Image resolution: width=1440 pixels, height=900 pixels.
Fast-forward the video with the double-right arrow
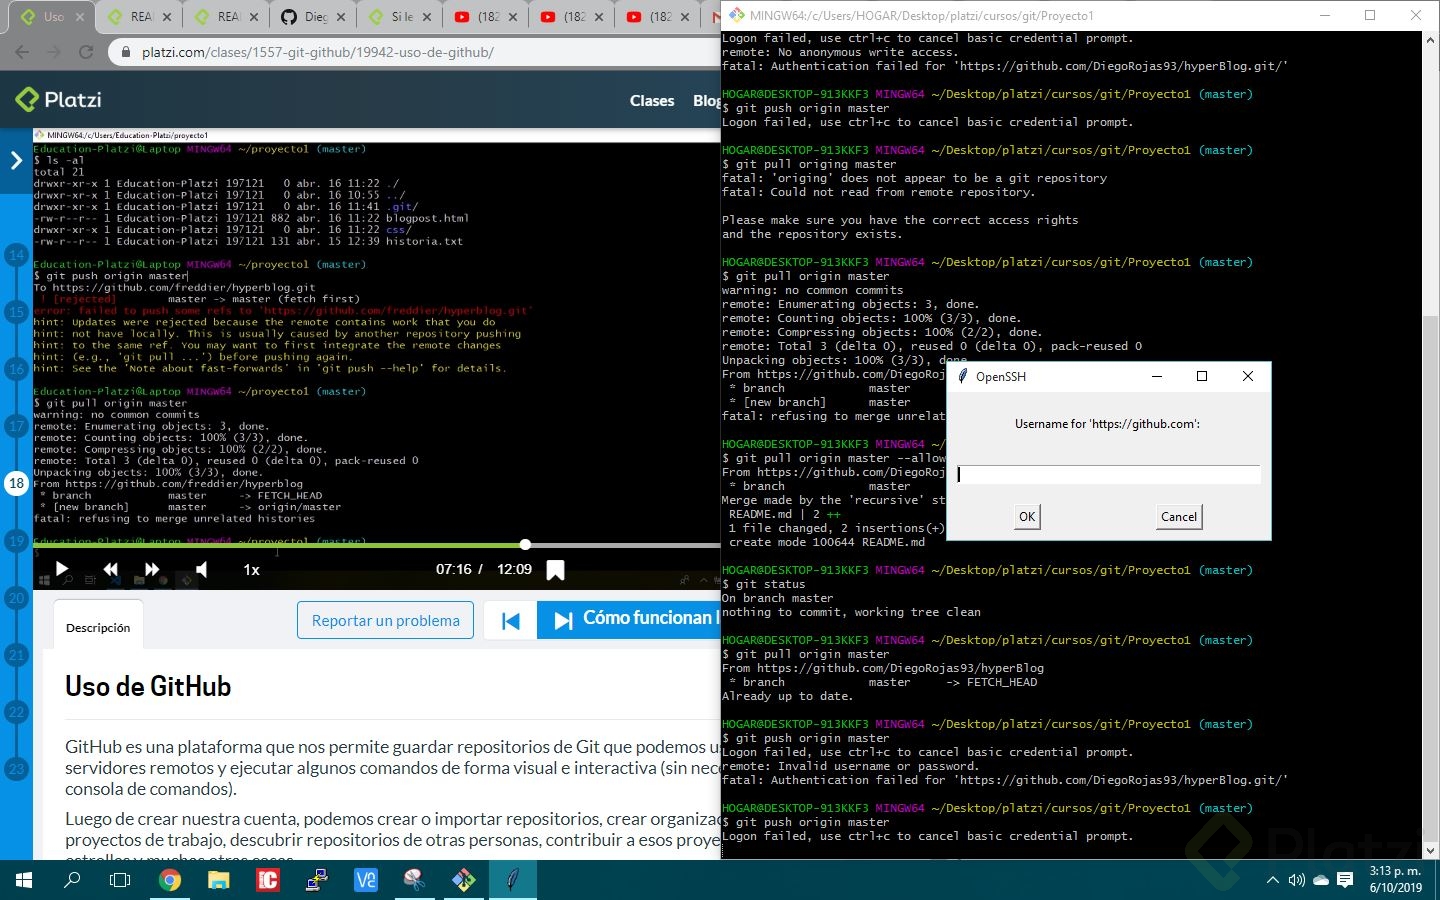click(x=152, y=569)
